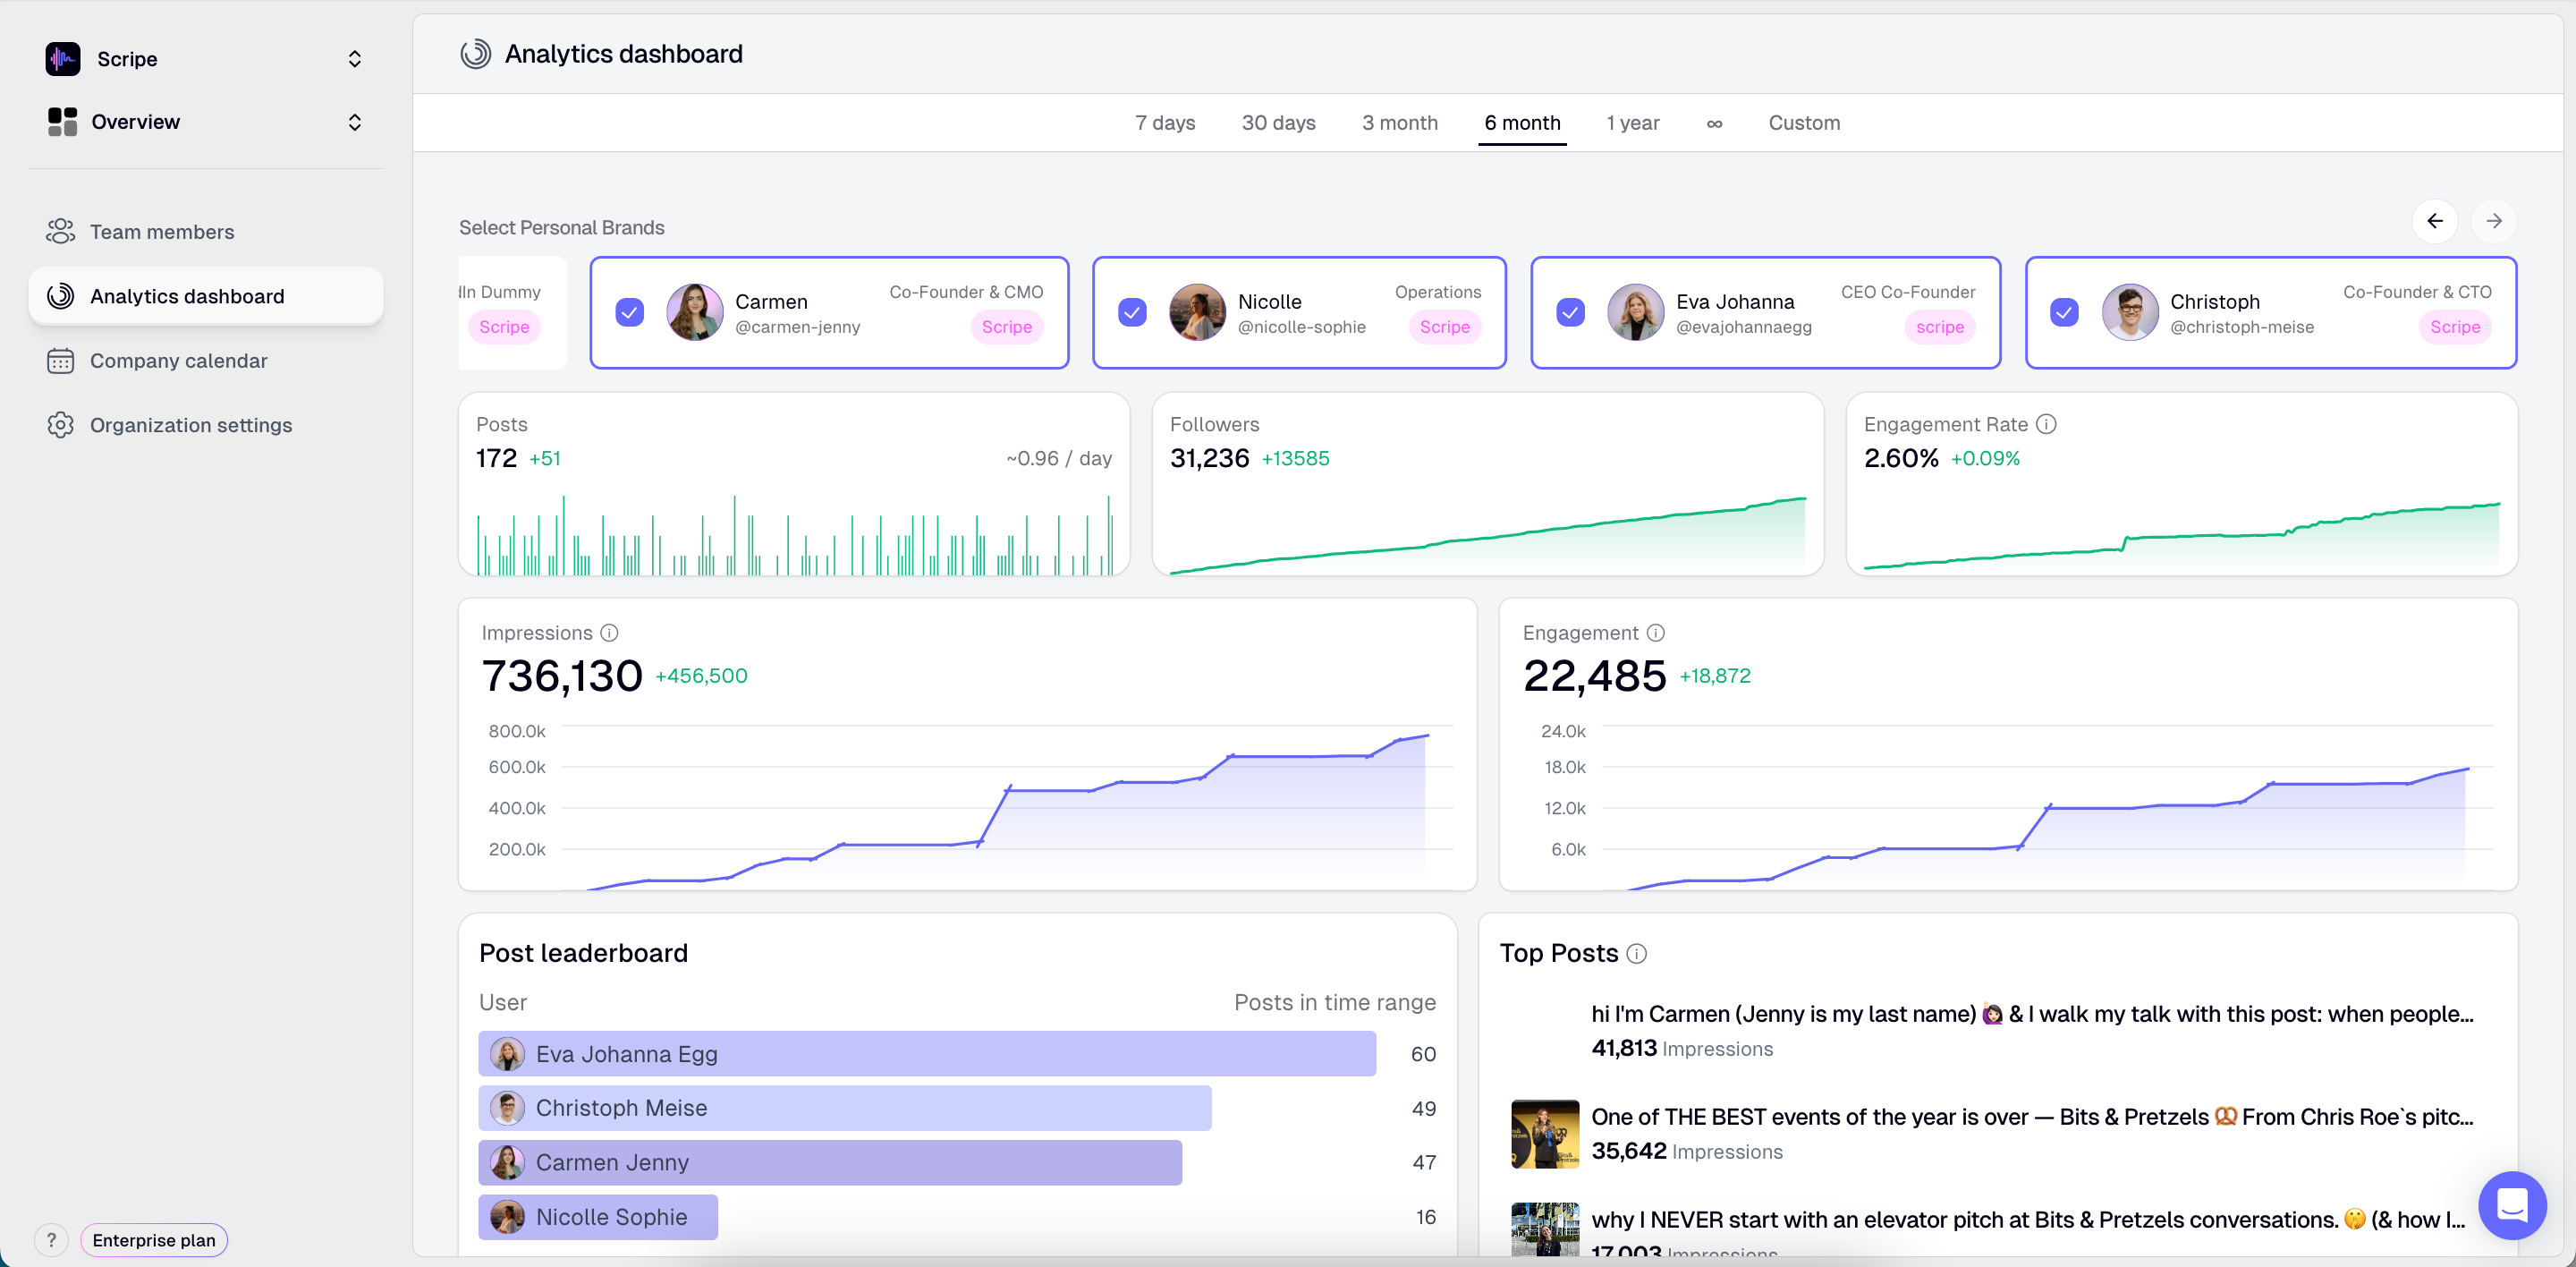This screenshot has width=2576, height=1267.
Task: Open Organization settings gear icon
Action: 60,425
